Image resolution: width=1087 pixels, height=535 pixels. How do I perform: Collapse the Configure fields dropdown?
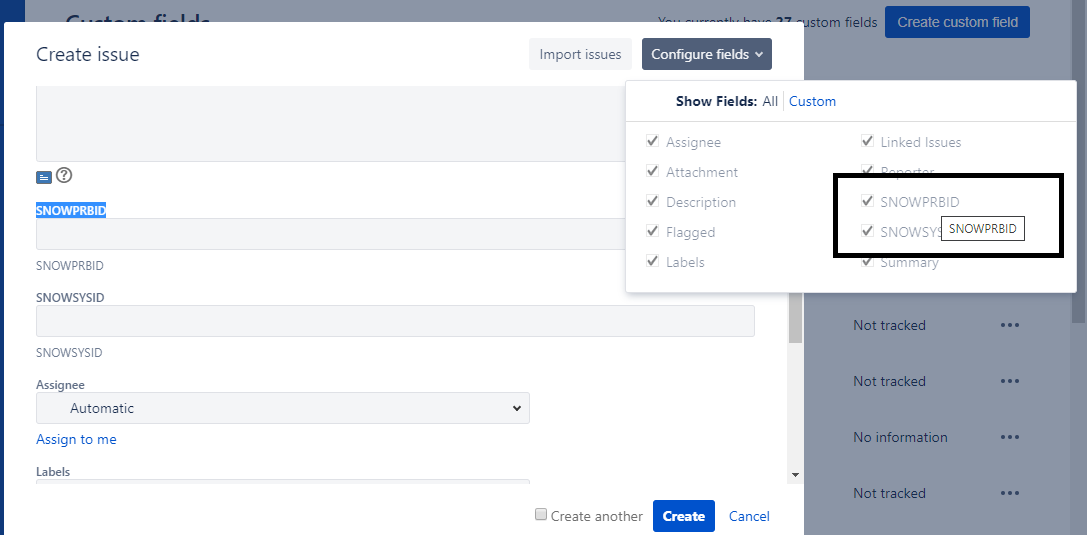pyautogui.click(x=707, y=54)
